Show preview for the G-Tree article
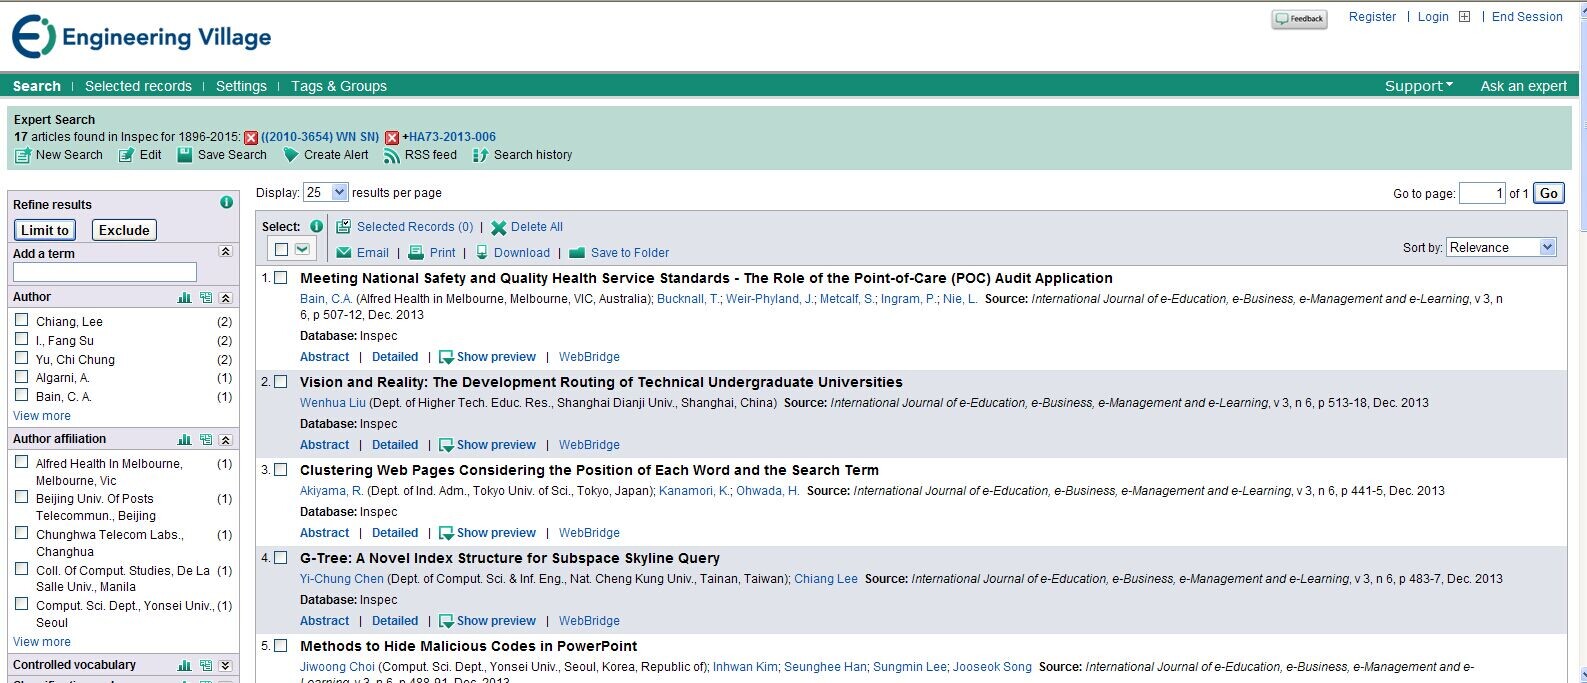Screen dimensions: 1587x683 click(x=487, y=621)
